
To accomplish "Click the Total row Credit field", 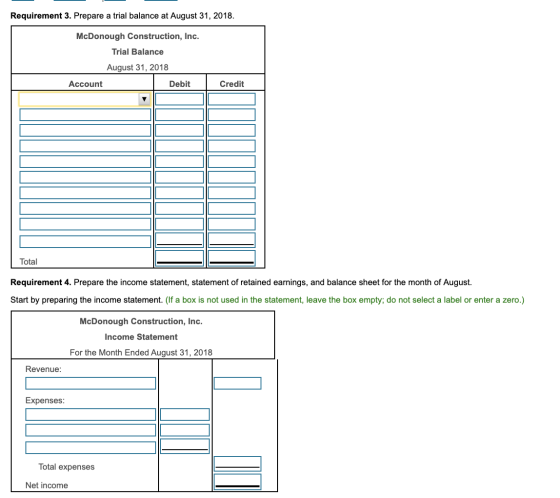I will 232,258.
